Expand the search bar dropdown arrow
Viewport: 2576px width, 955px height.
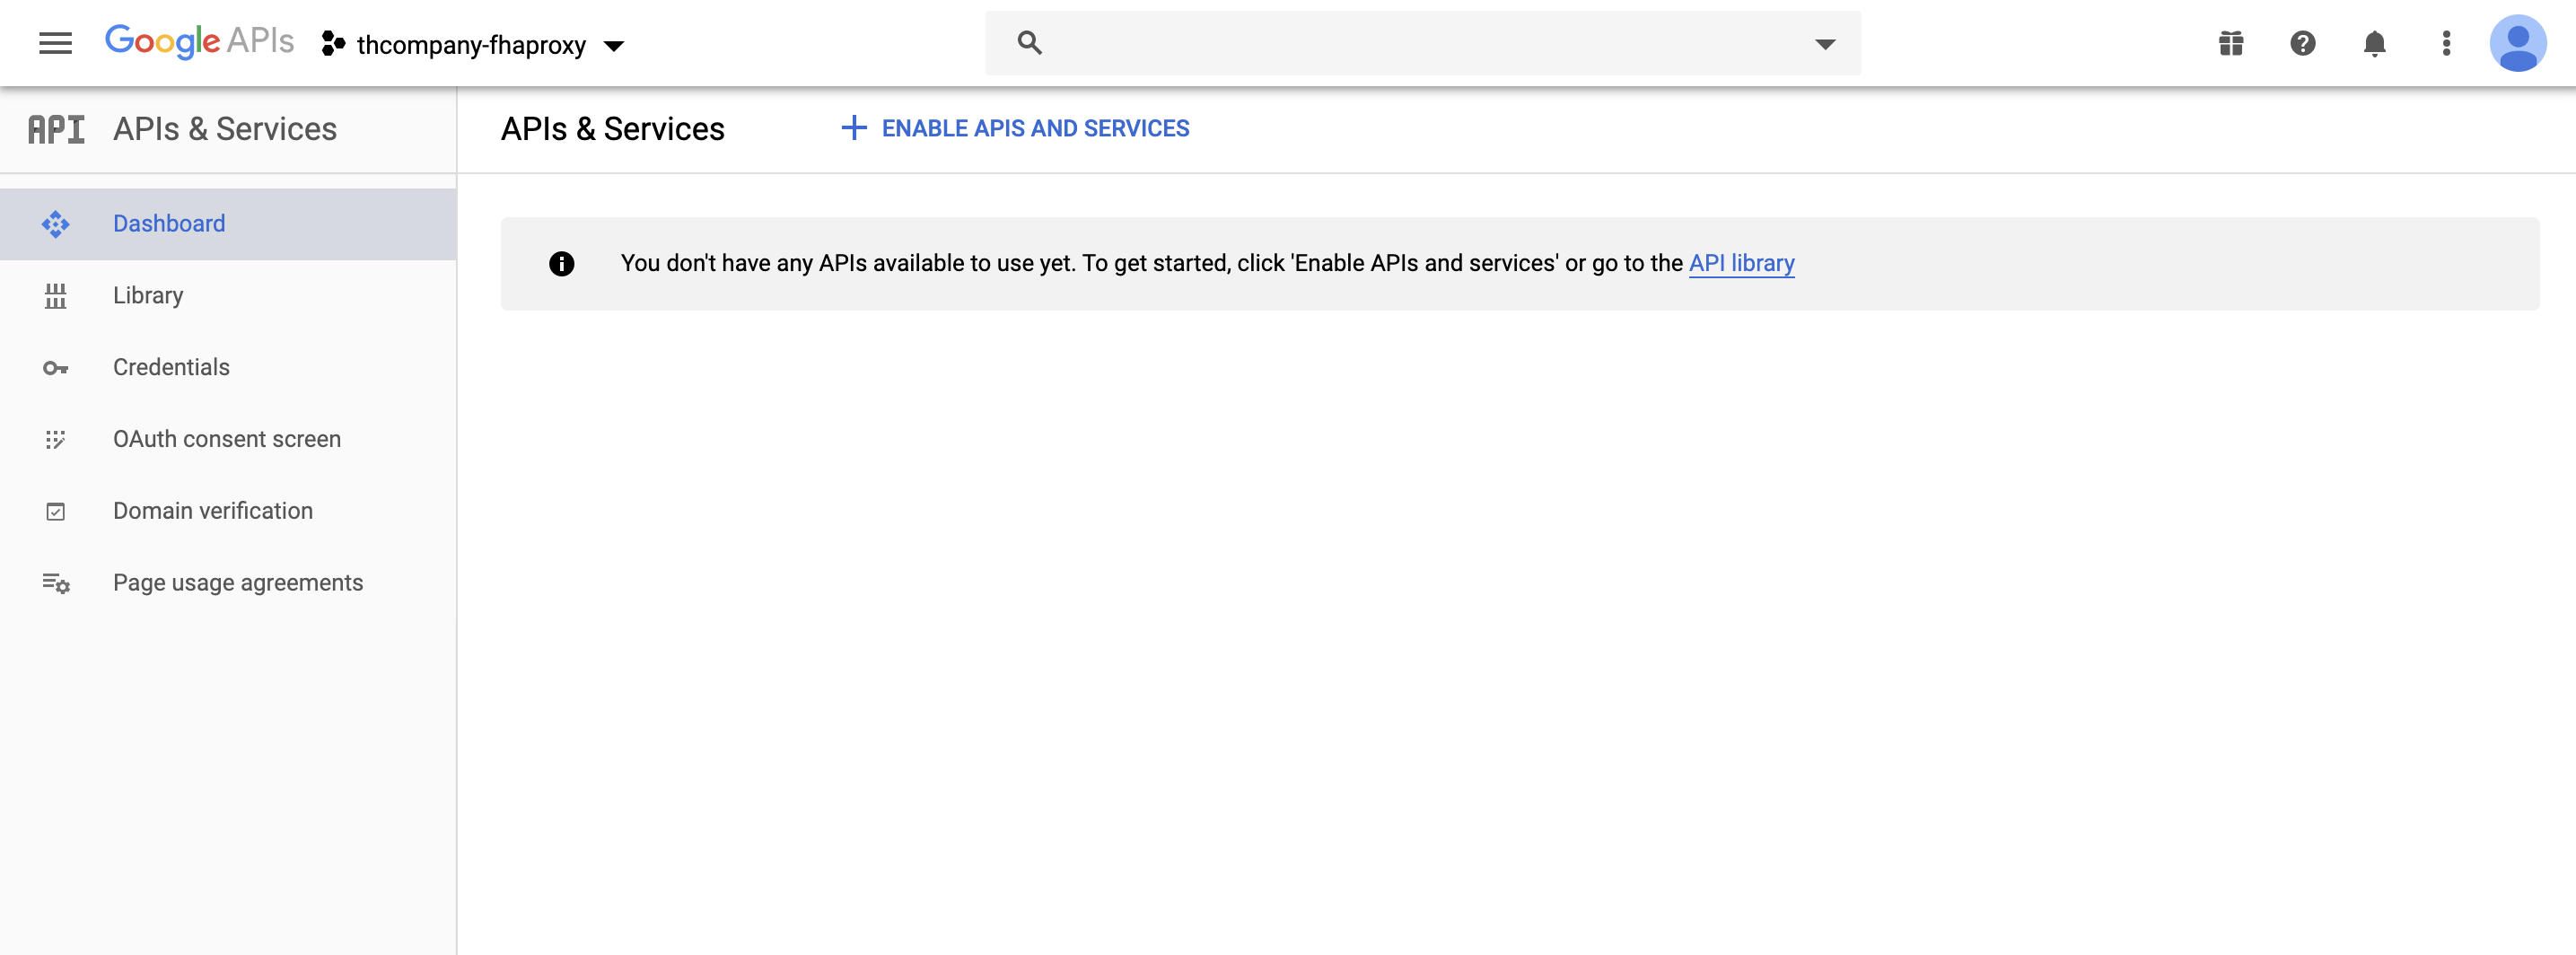point(1825,43)
